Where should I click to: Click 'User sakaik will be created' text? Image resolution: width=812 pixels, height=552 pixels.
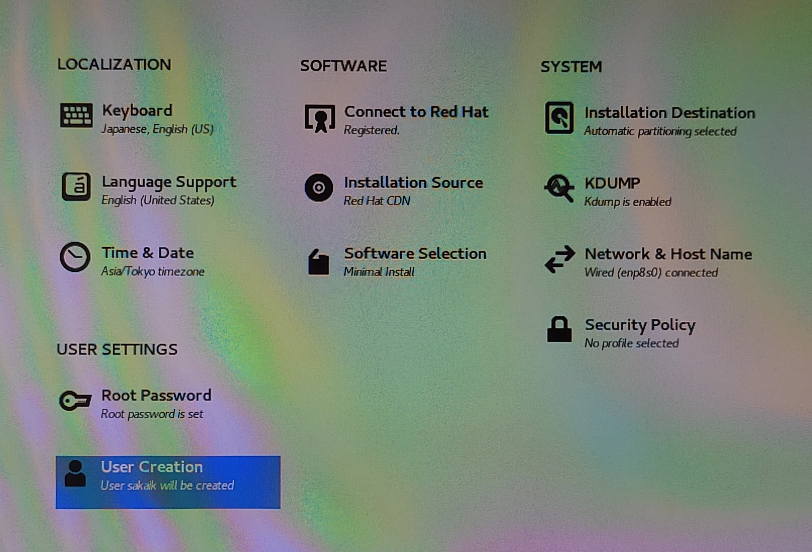point(167,485)
